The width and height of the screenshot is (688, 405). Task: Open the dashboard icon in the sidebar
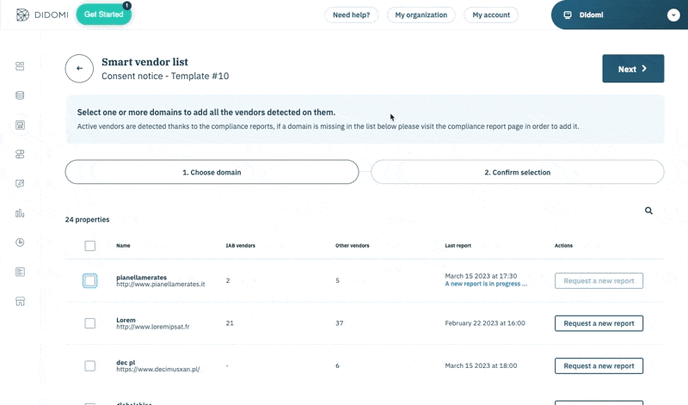tap(20, 66)
